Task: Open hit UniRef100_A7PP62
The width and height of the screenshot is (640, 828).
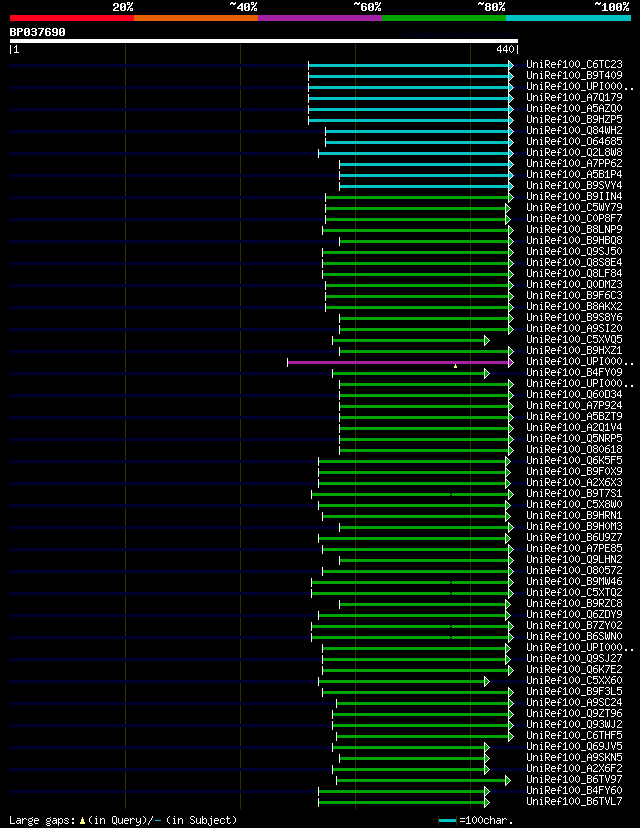Action: pyautogui.click(x=575, y=163)
